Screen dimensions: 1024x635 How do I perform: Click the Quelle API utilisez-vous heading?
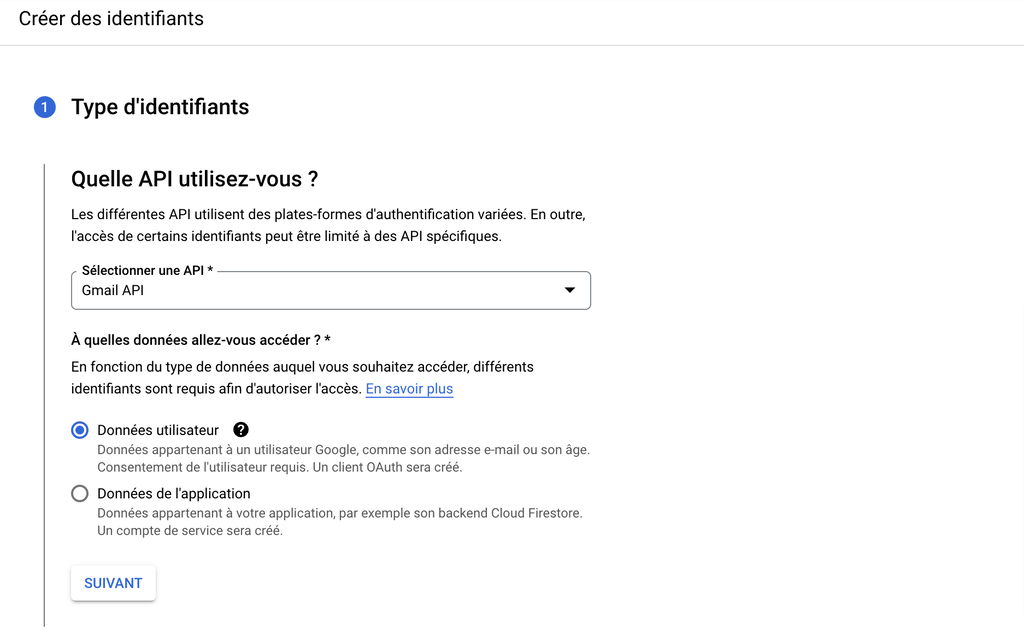[x=196, y=178]
